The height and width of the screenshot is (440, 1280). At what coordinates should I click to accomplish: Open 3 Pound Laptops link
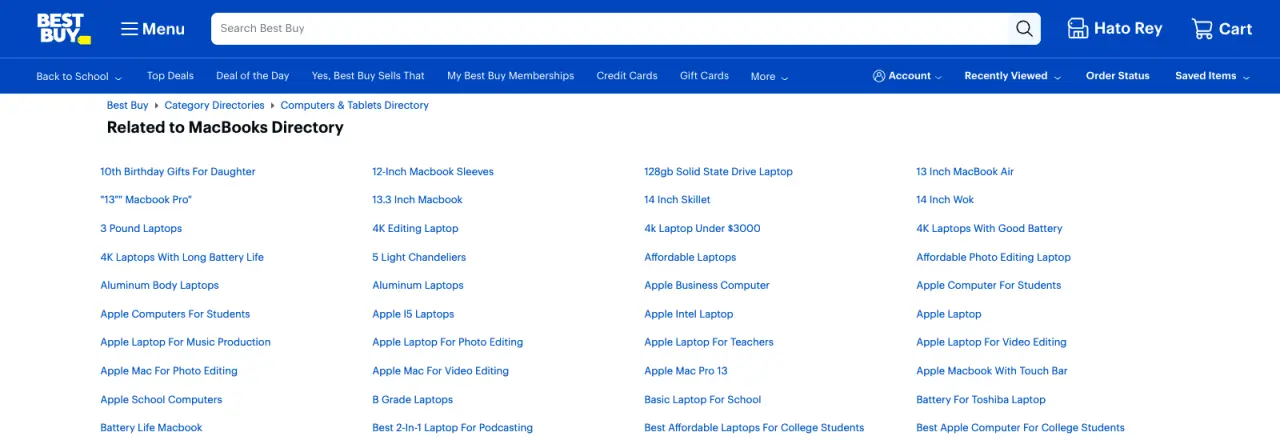[x=141, y=229]
